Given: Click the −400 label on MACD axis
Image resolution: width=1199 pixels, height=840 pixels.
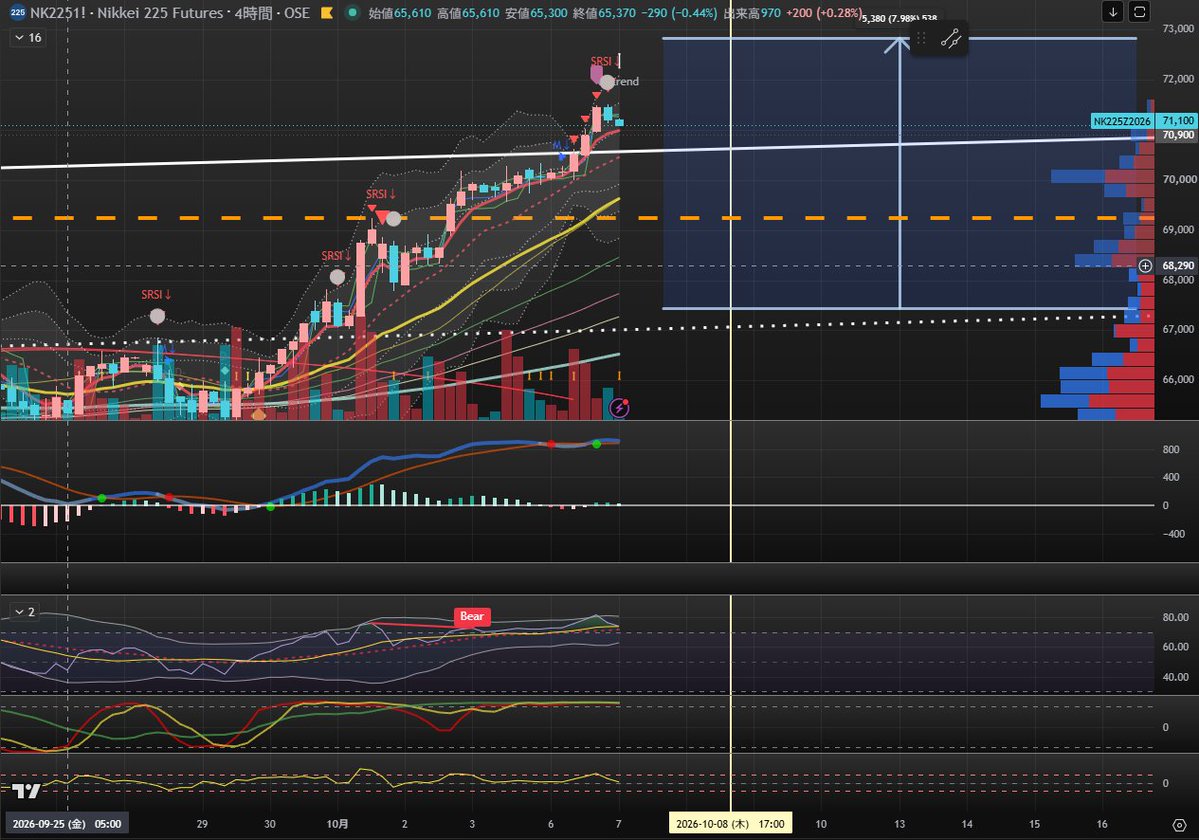Looking at the screenshot, I should pos(1174,534).
